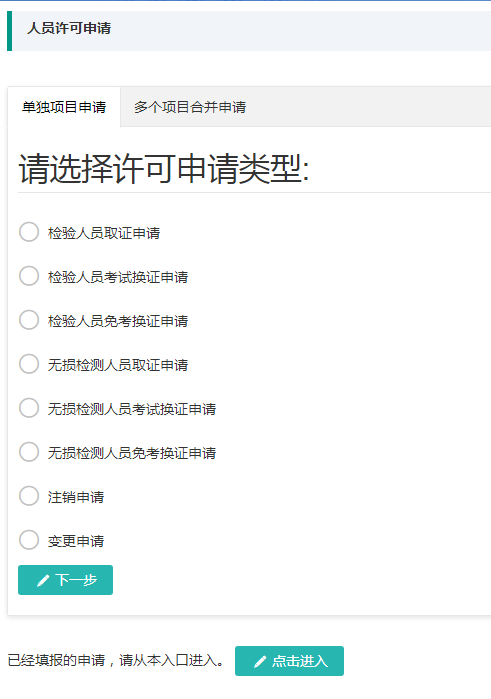Click the 无损检测人员免考换证申请 label text
Viewport: 491px width, 699px height.
tap(132, 453)
